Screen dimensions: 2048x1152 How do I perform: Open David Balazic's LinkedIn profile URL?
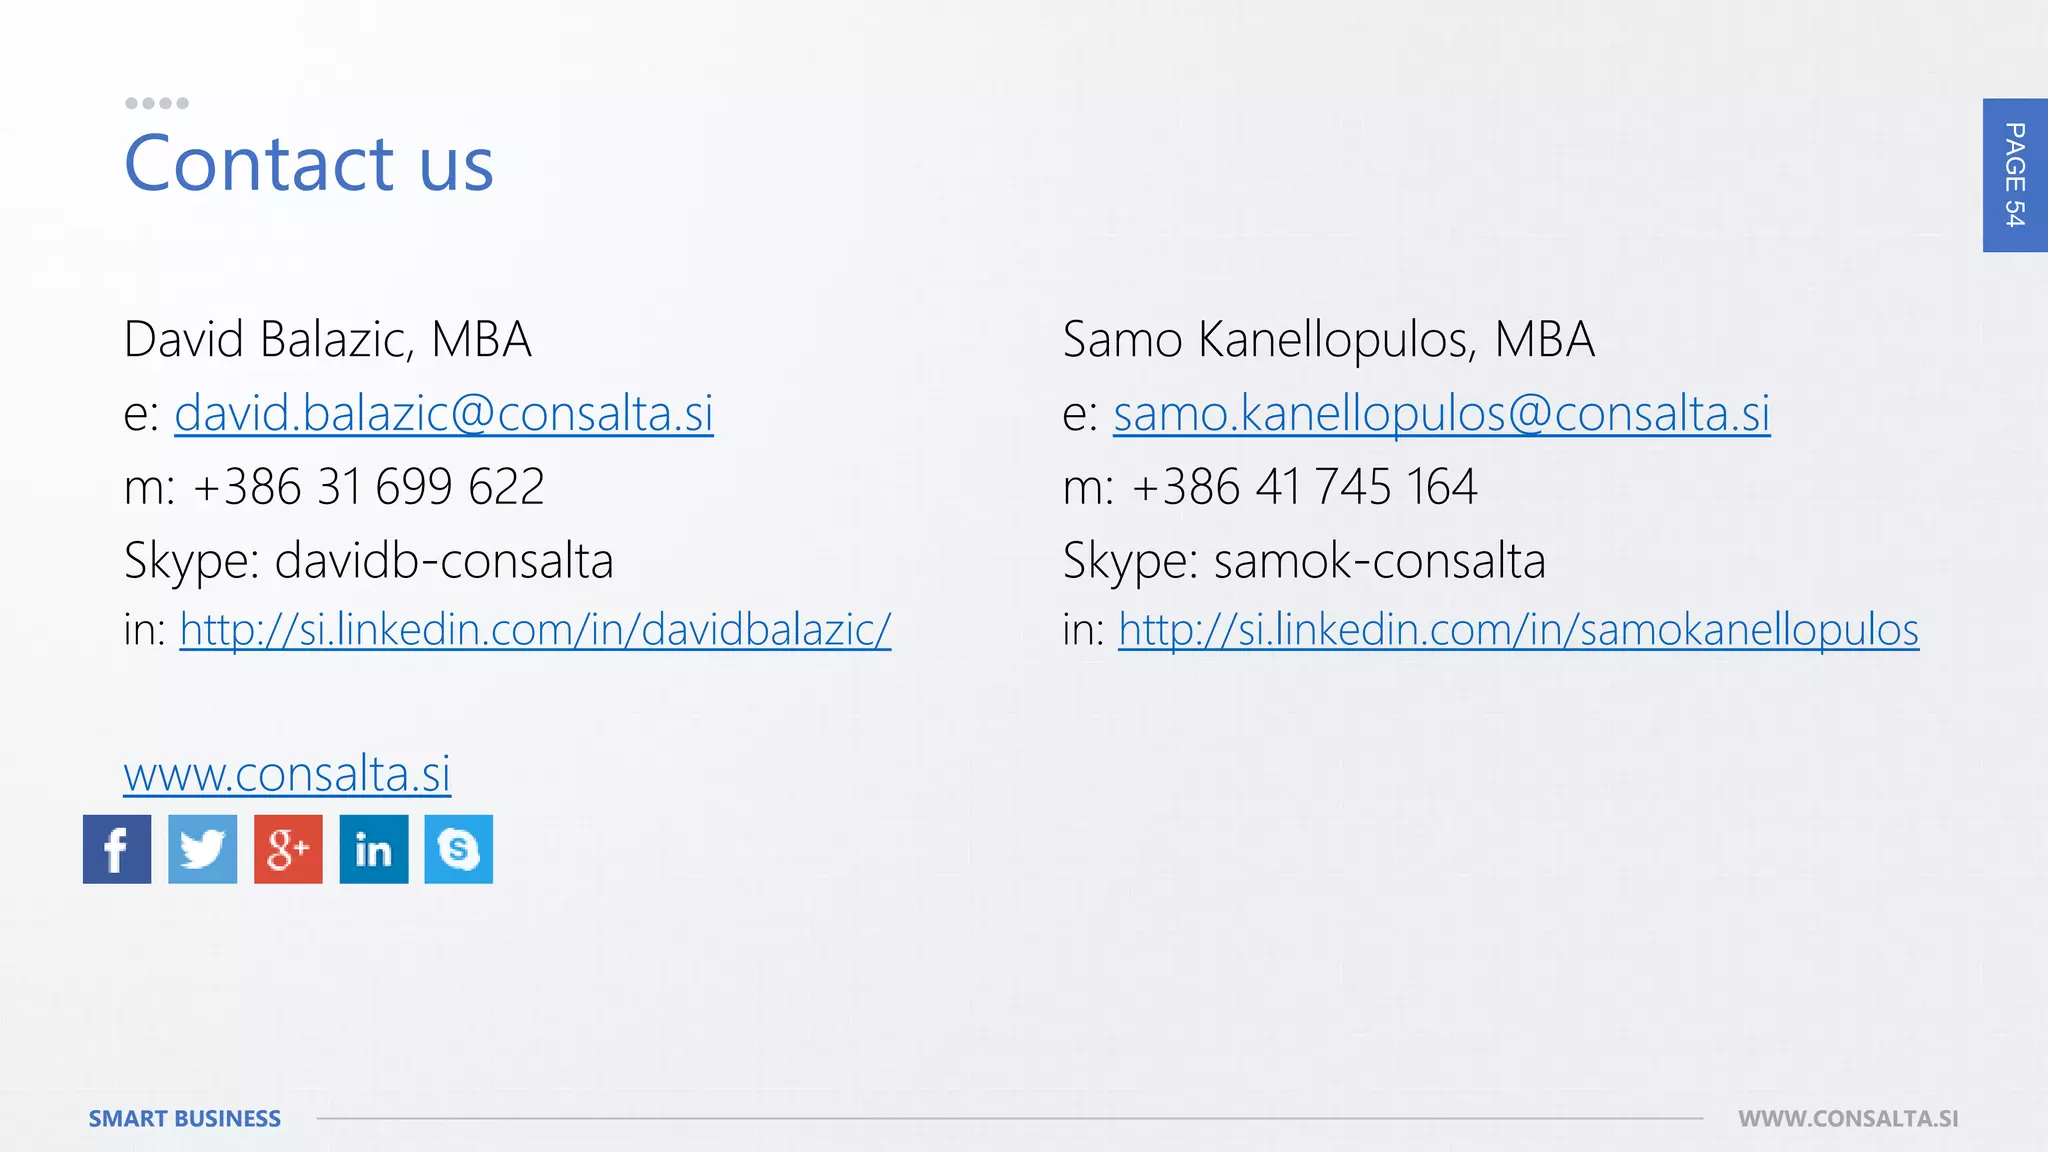535,630
